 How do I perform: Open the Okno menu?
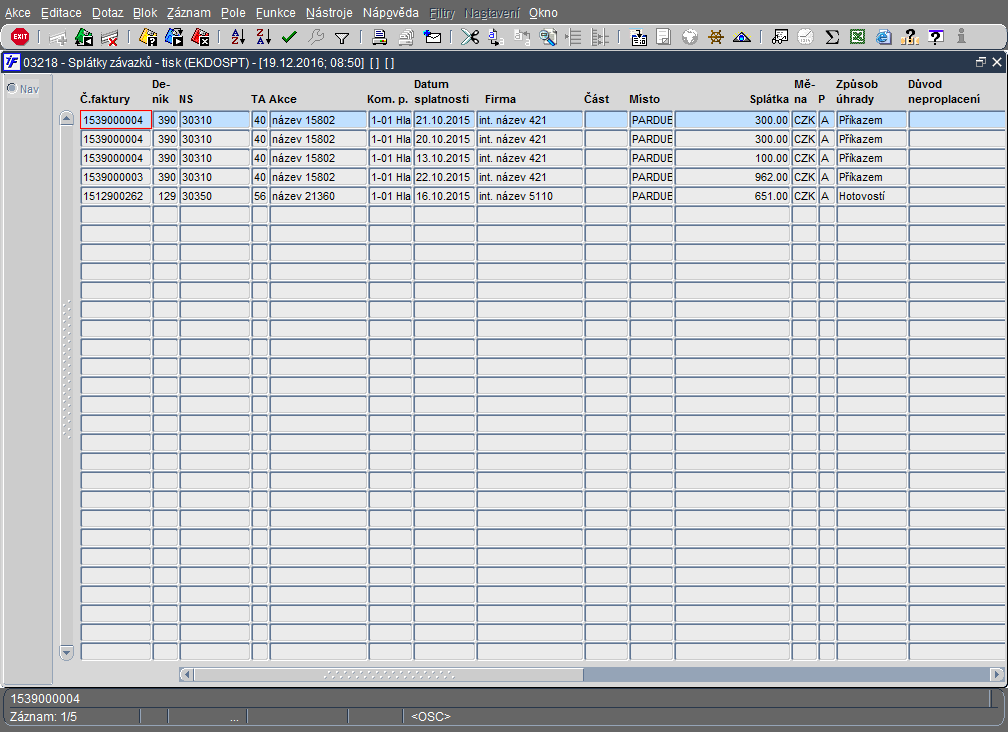coord(543,13)
